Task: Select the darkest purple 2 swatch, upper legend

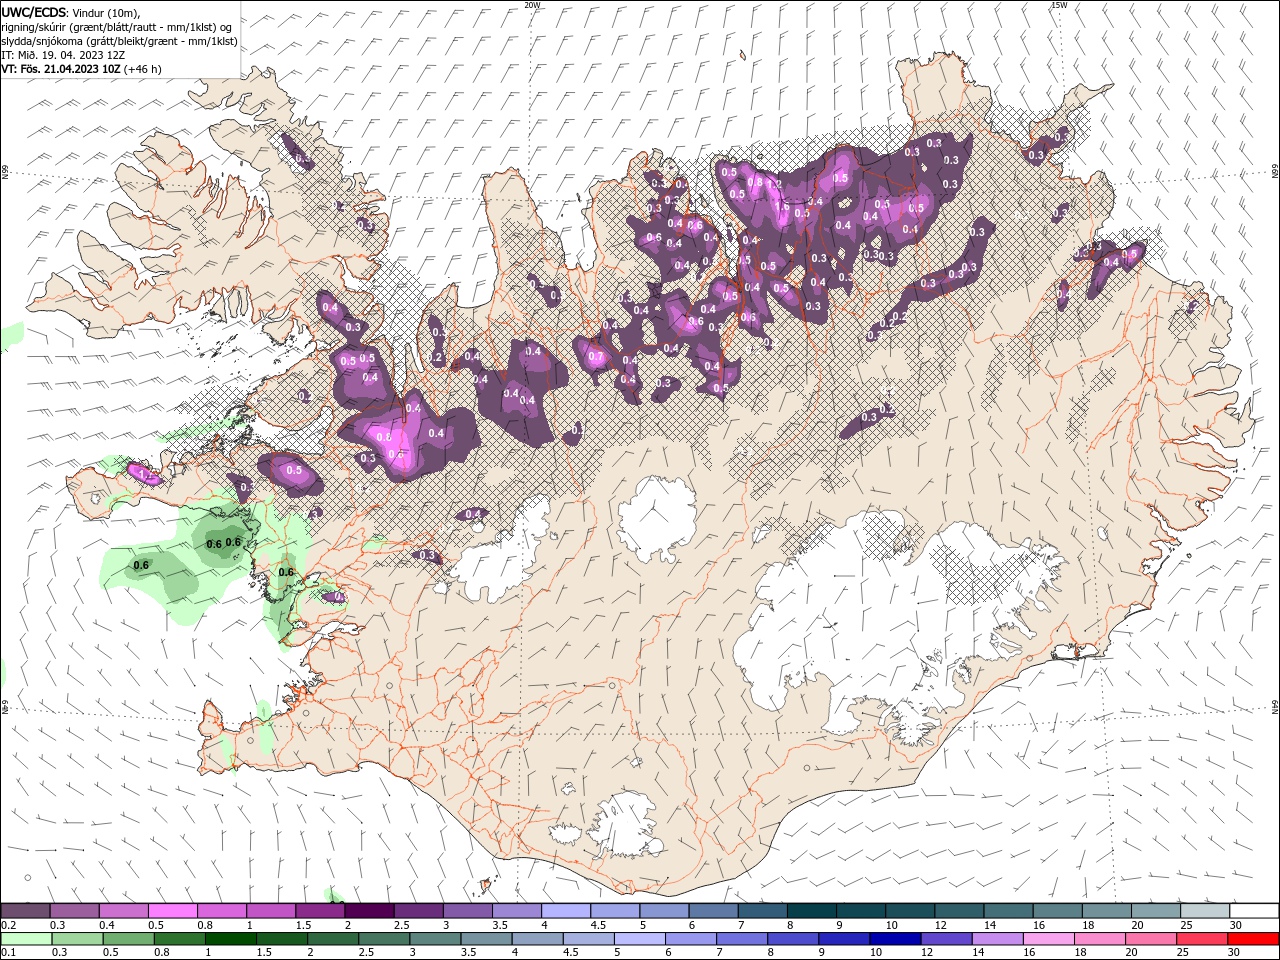Action: [368, 911]
